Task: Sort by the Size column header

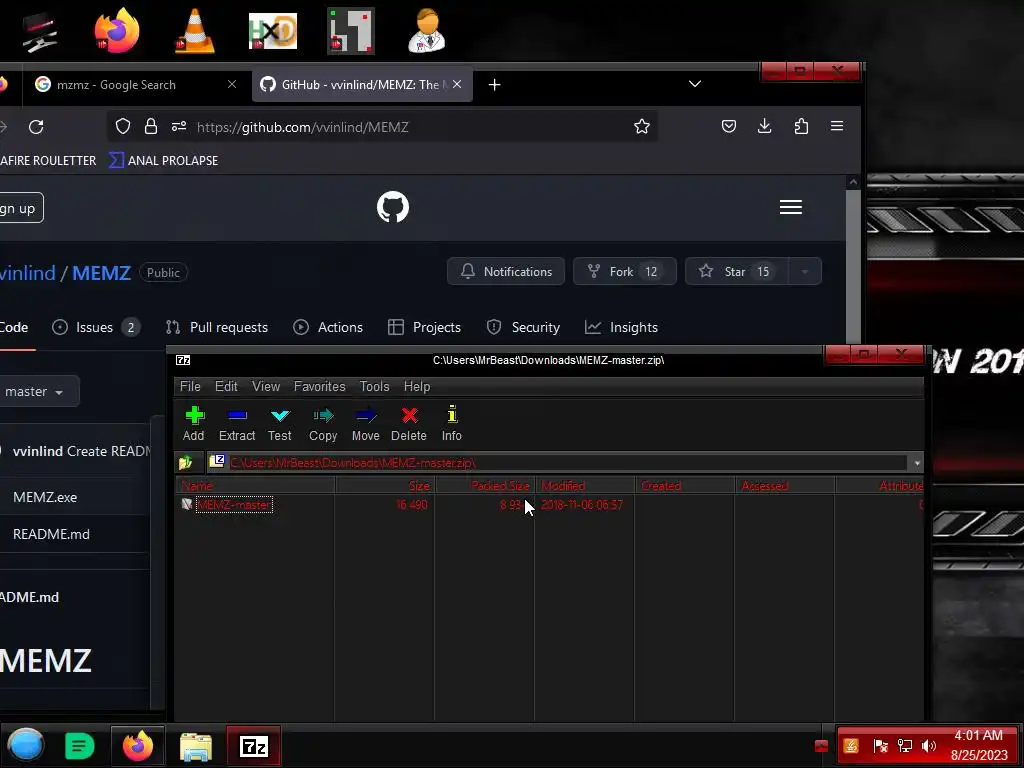Action: tap(385, 486)
